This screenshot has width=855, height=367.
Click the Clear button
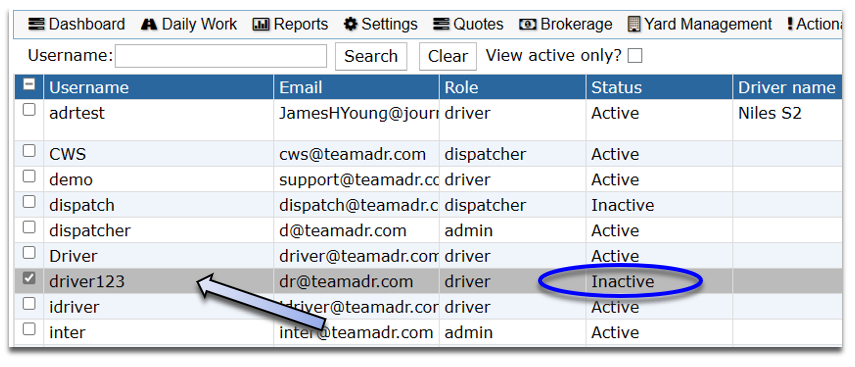tap(448, 56)
